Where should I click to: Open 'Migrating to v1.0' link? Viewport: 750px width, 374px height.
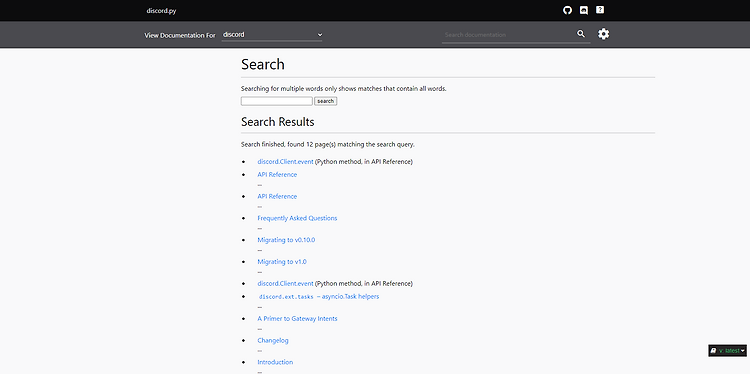click(282, 262)
